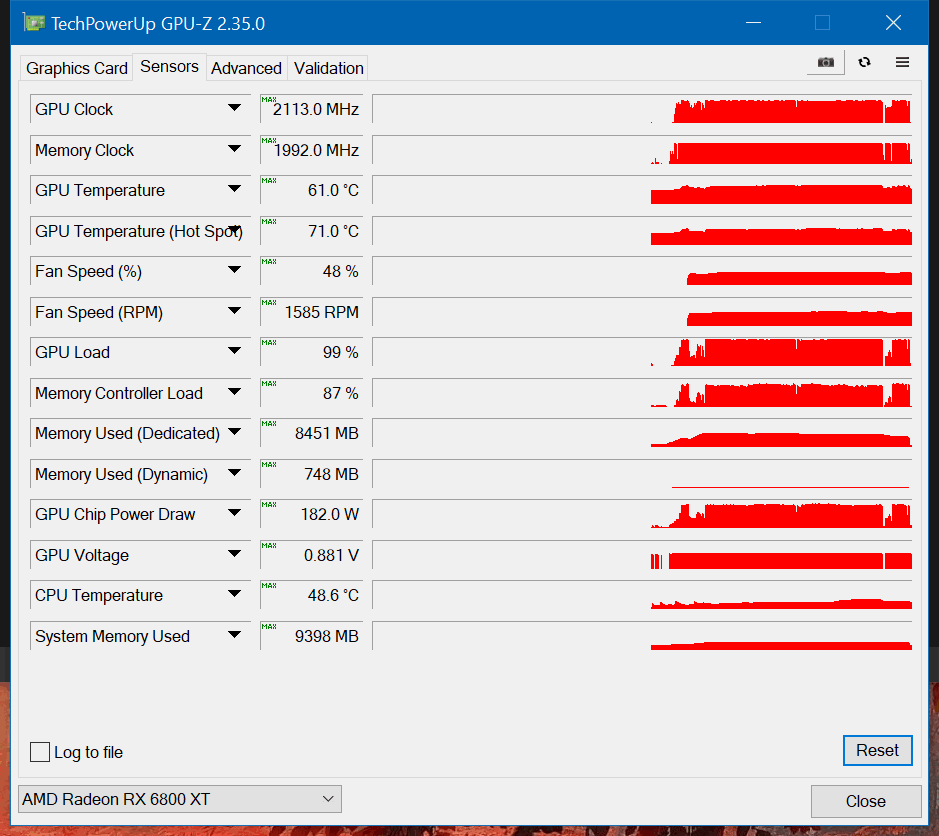Click the 48.6 °C CPU temperature value
Screen dimensions: 939x836
(311, 595)
